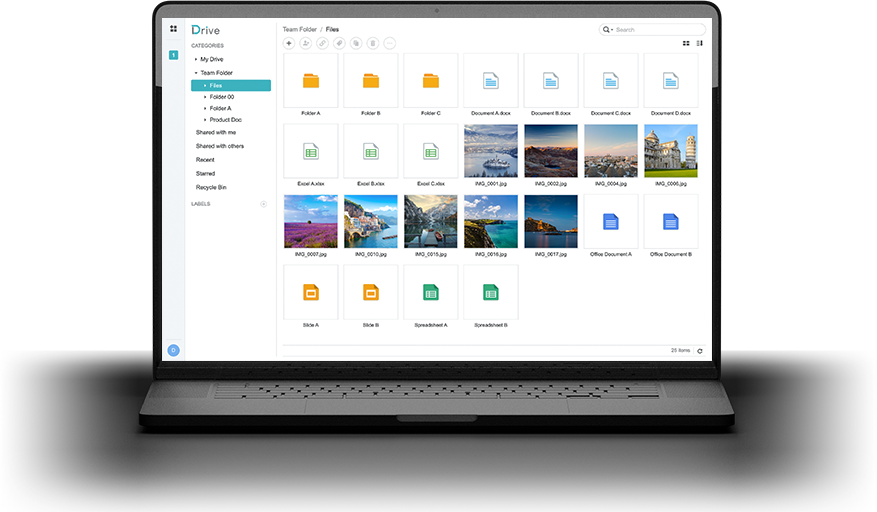The width and height of the screenshot is (877, 512).
Task: Open the search options dropdown arrow
Action: click(x=611, y=30)
